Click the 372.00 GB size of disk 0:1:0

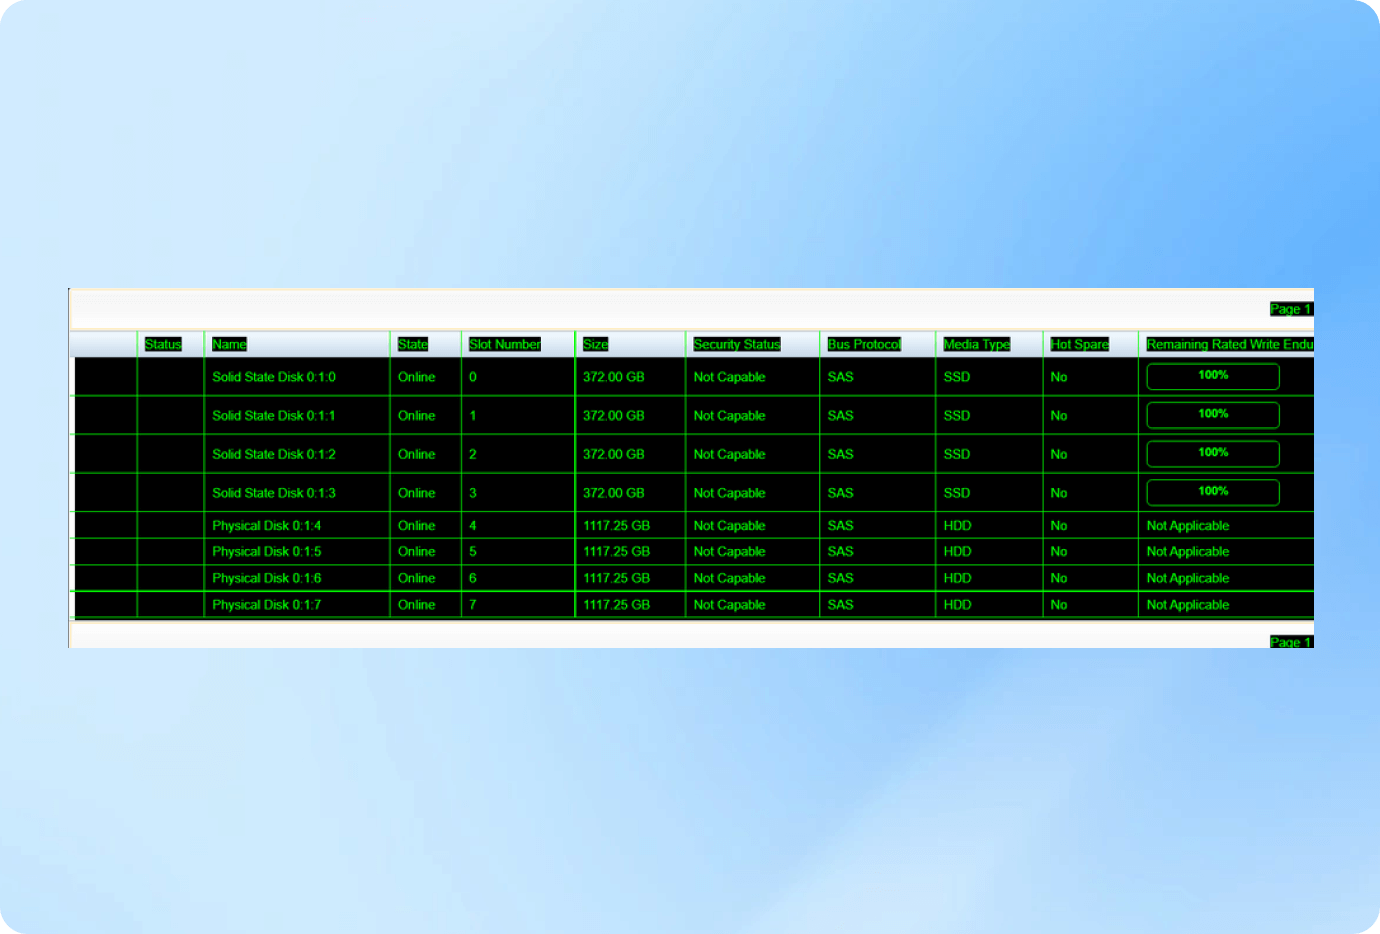[614, 377]
